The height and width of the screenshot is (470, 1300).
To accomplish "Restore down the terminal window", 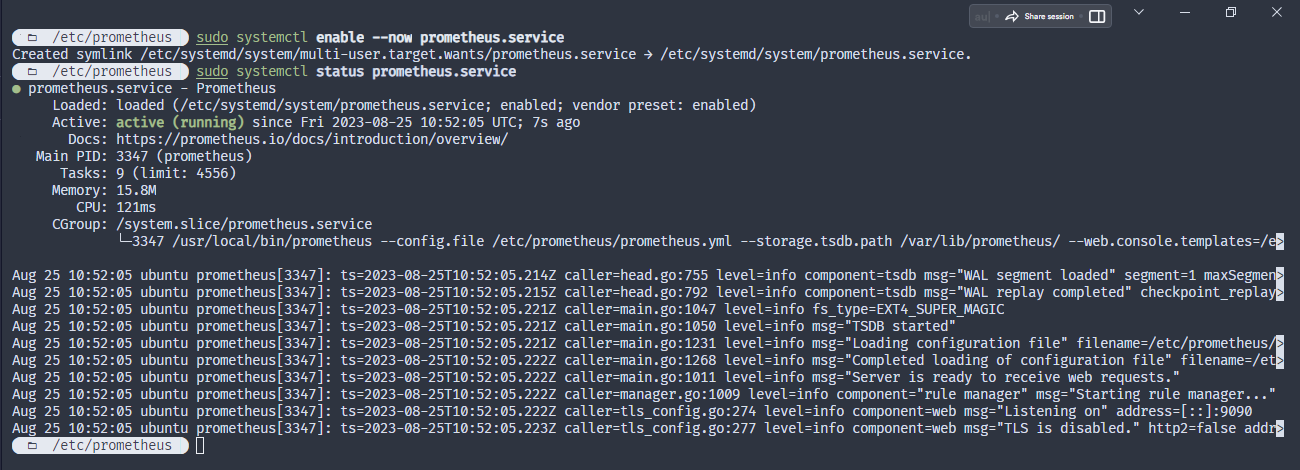I will point(1231,12).
